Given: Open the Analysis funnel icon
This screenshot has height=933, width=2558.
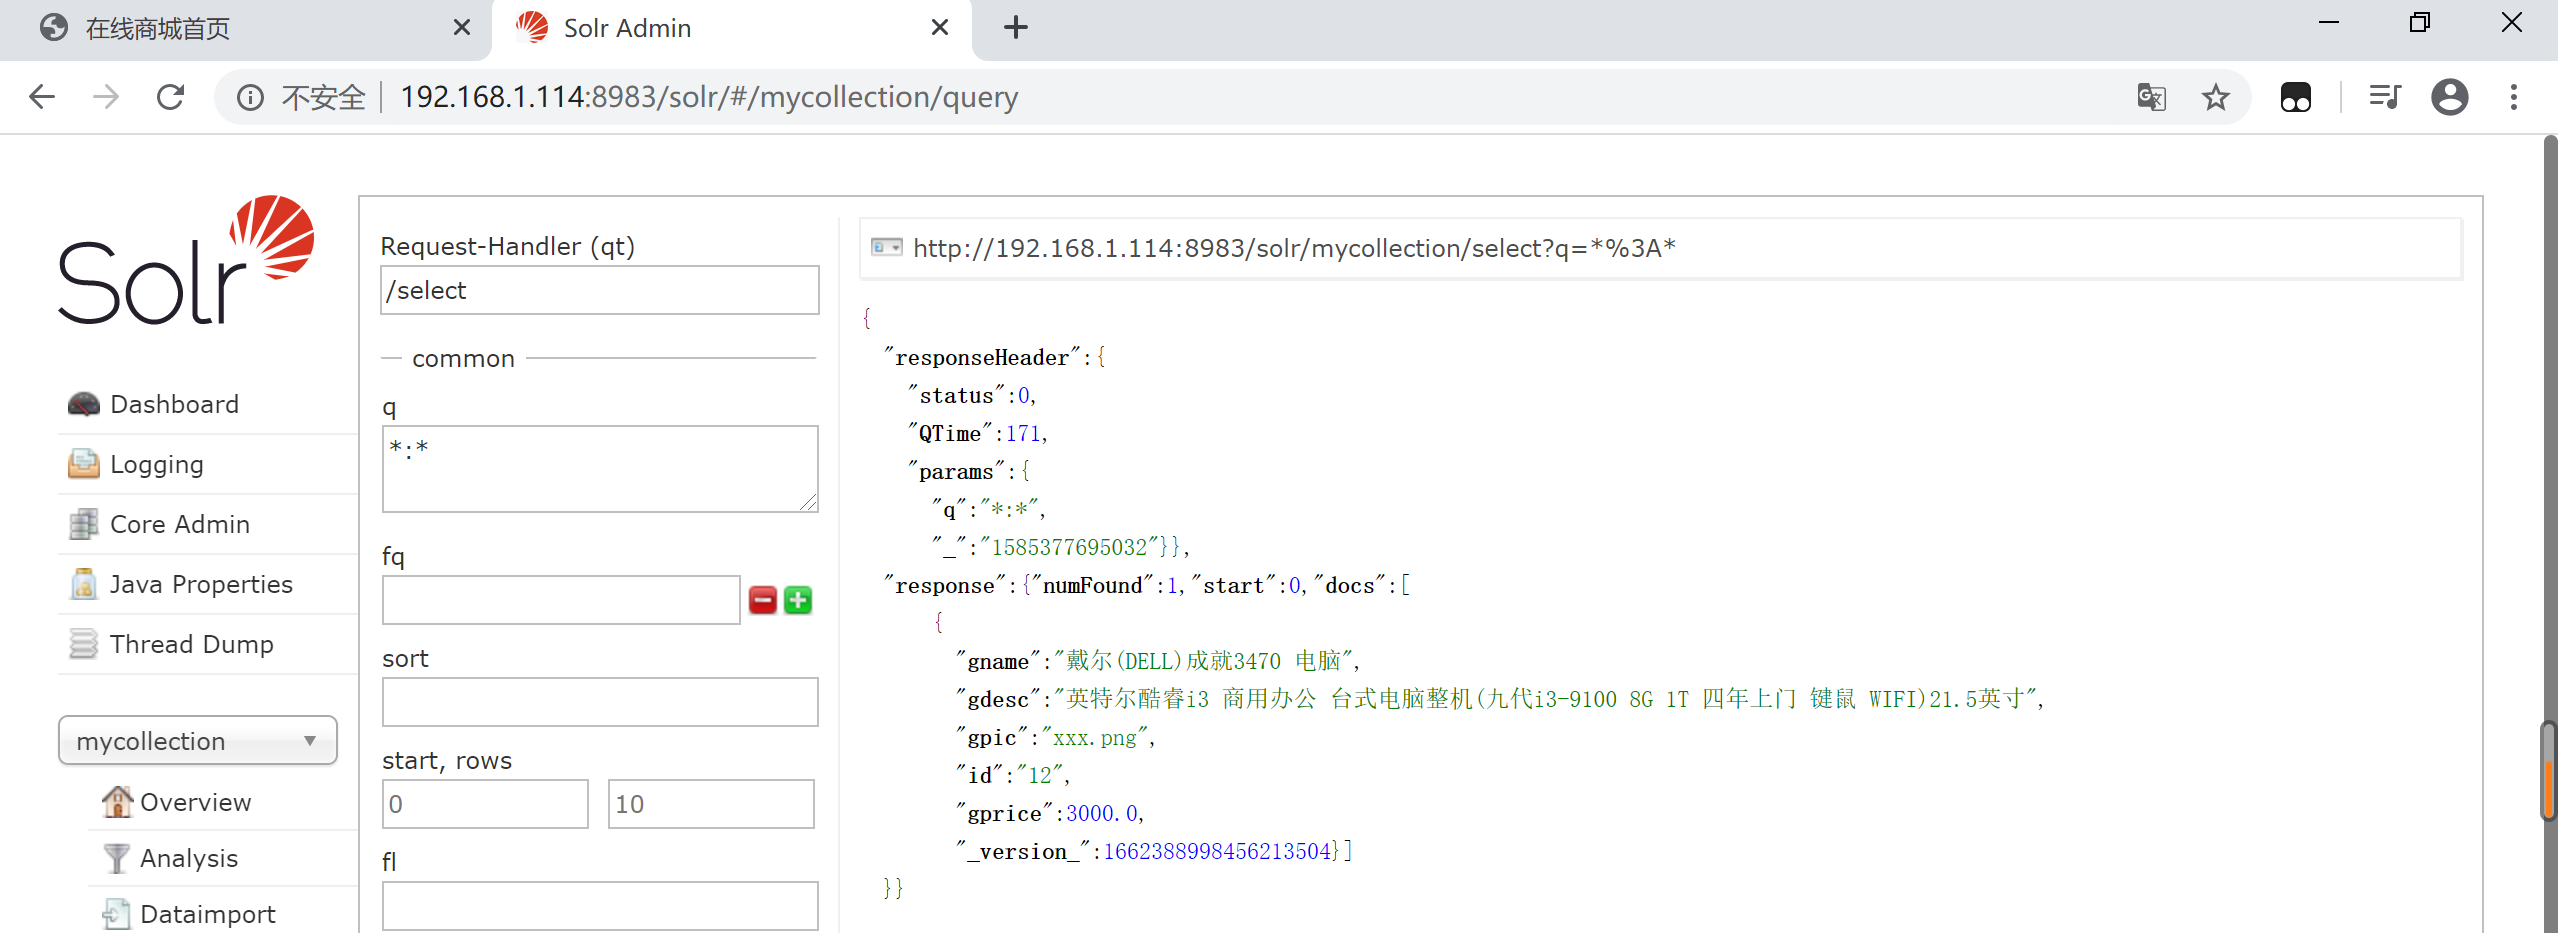Looking at the screenshot, I should coord(117,858).
